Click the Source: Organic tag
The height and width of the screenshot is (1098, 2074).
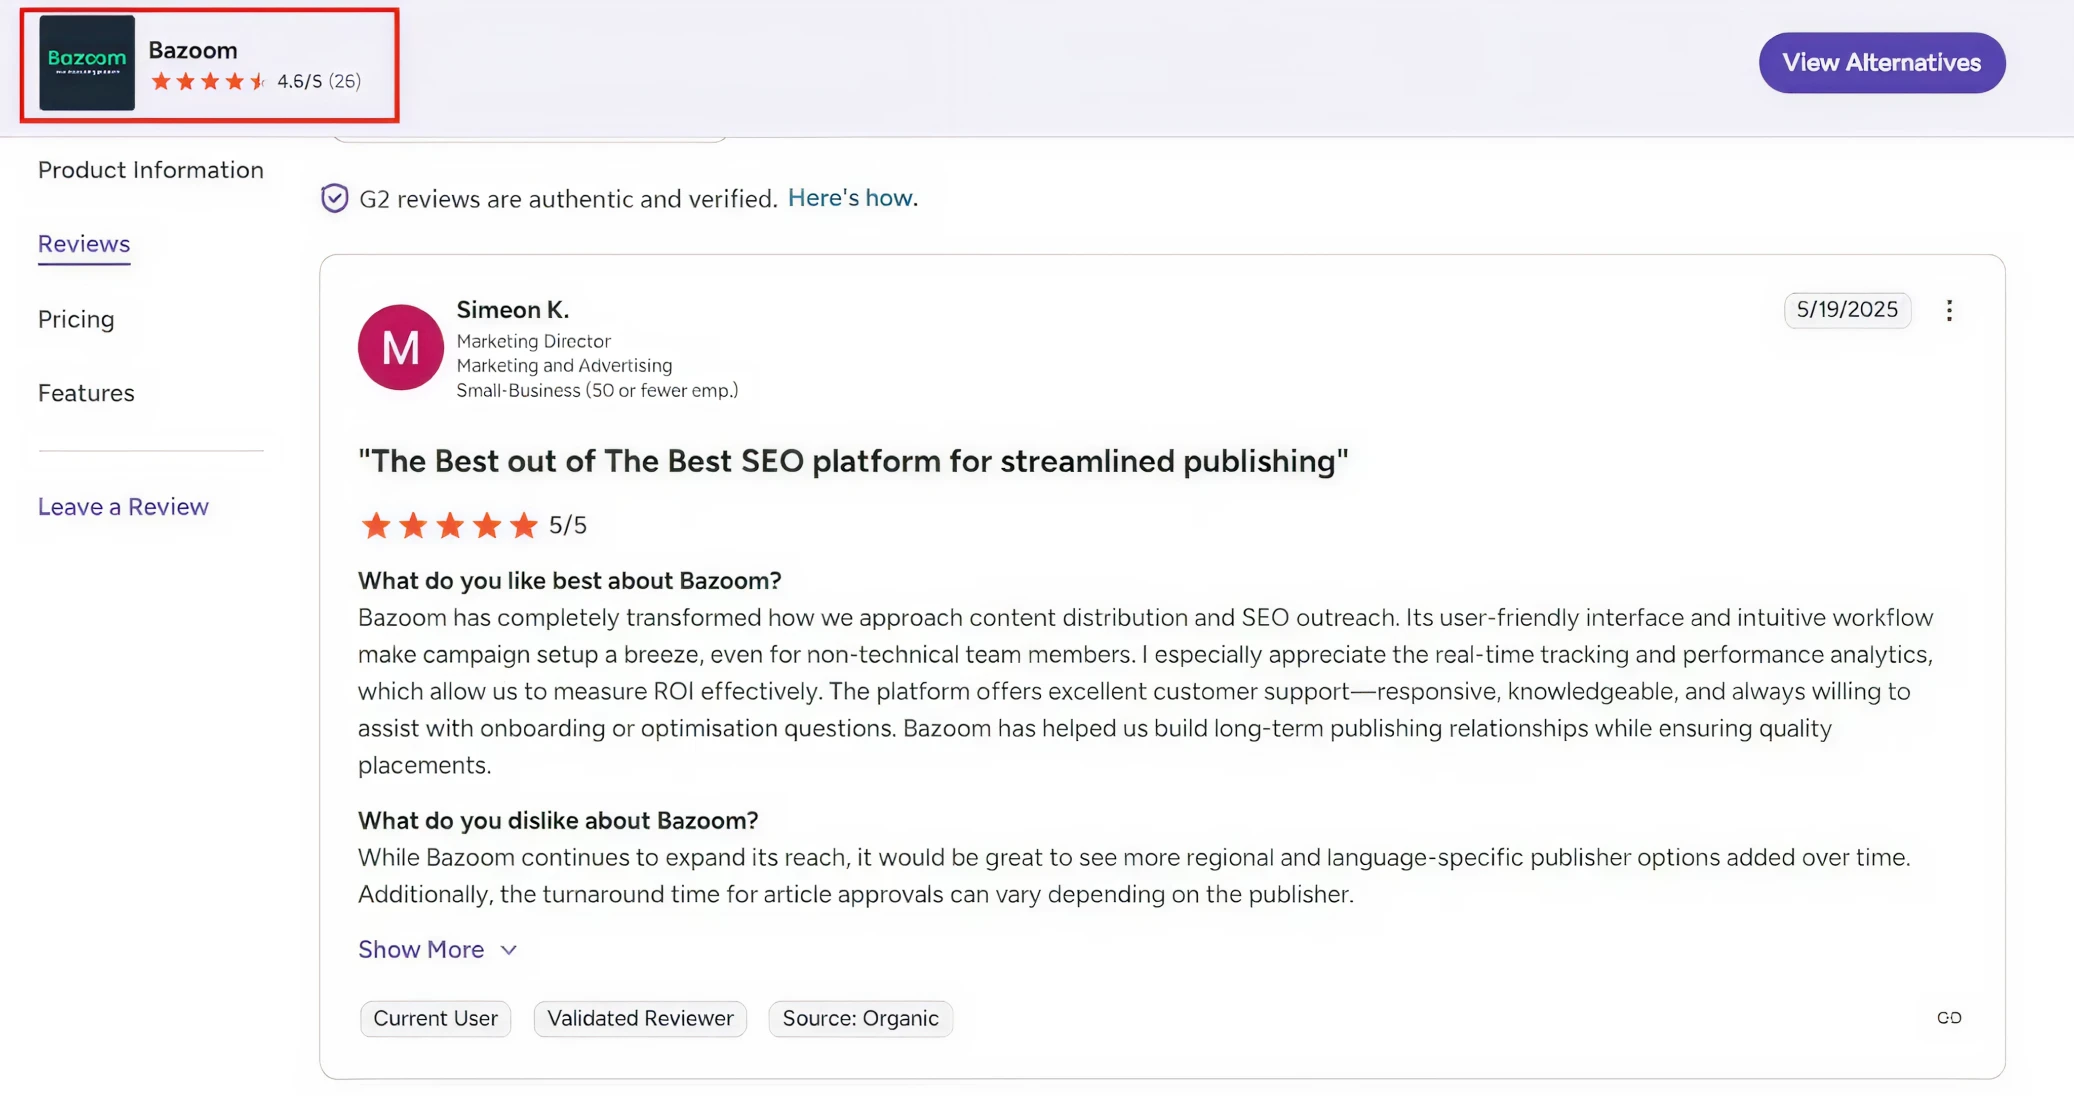860,1018
